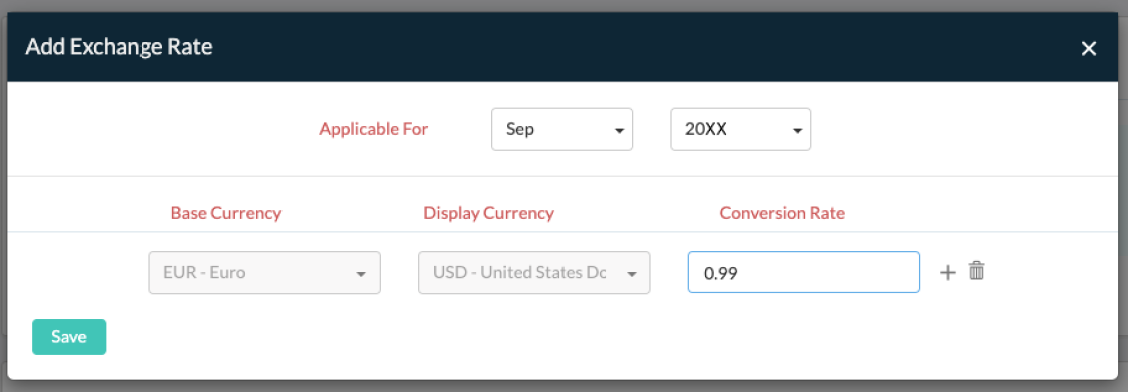Click the Base Currency column header
The image size is (1128, 392).
[x=226, y=213]
